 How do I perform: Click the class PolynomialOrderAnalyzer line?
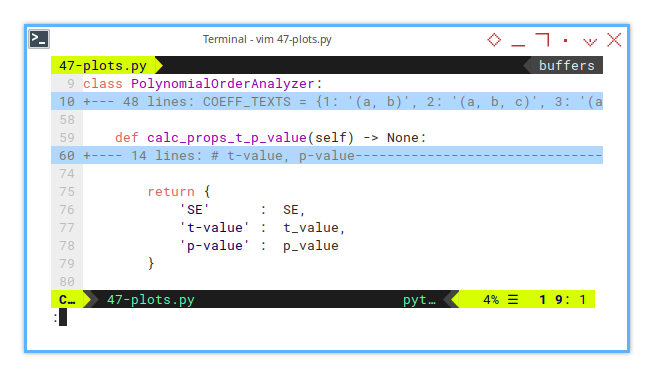203,83
